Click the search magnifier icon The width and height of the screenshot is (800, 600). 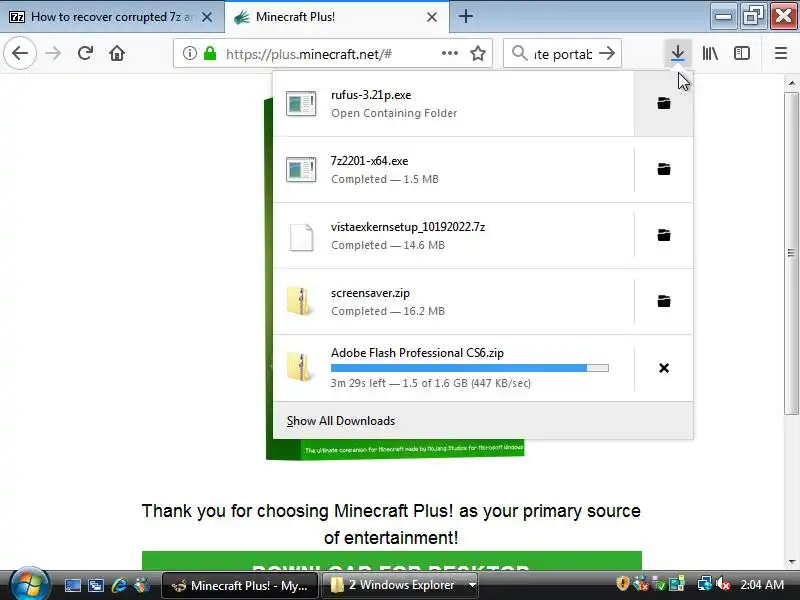[x=519, y=53]
